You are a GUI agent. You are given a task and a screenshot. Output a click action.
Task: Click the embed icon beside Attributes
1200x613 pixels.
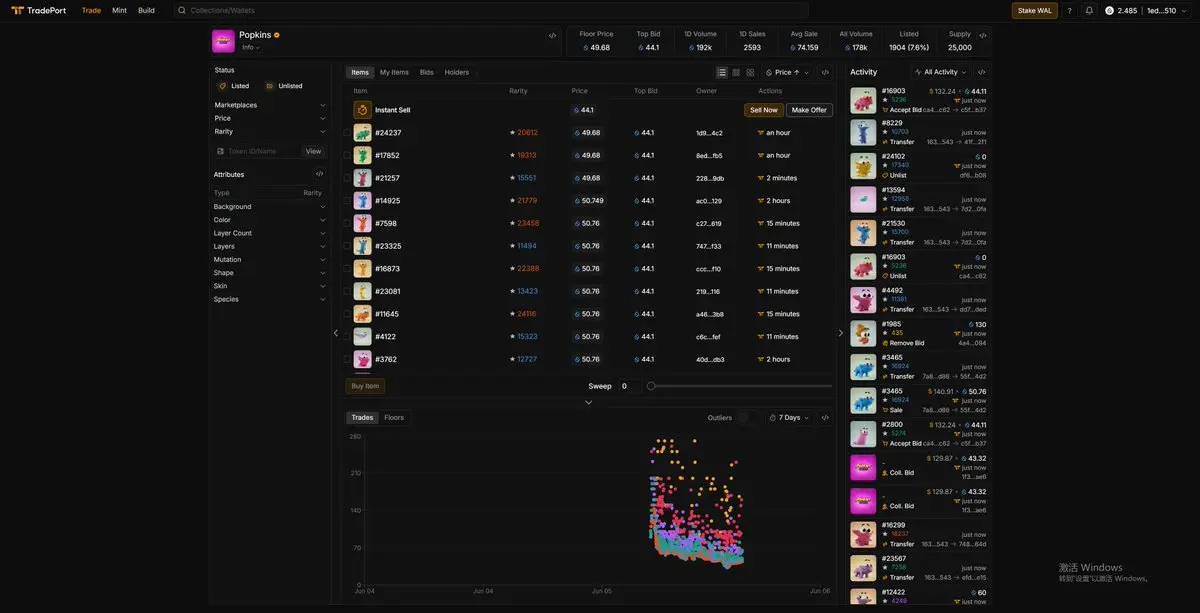(319, 174)
